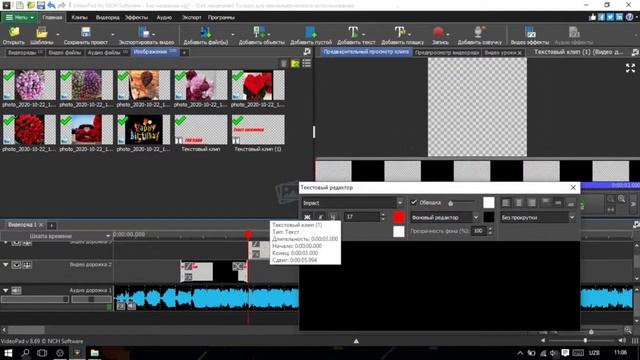Close the Текстовый редактор dialog
Screen dimensions: 640x360
point(573,187)
